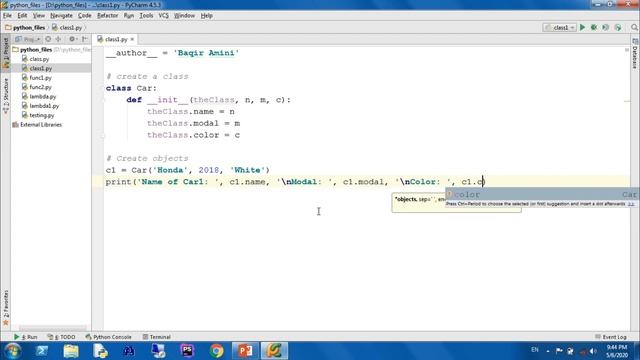Toggle the Database tool window side tab
This screenshot has height=360, width=640.
(635, 54)
